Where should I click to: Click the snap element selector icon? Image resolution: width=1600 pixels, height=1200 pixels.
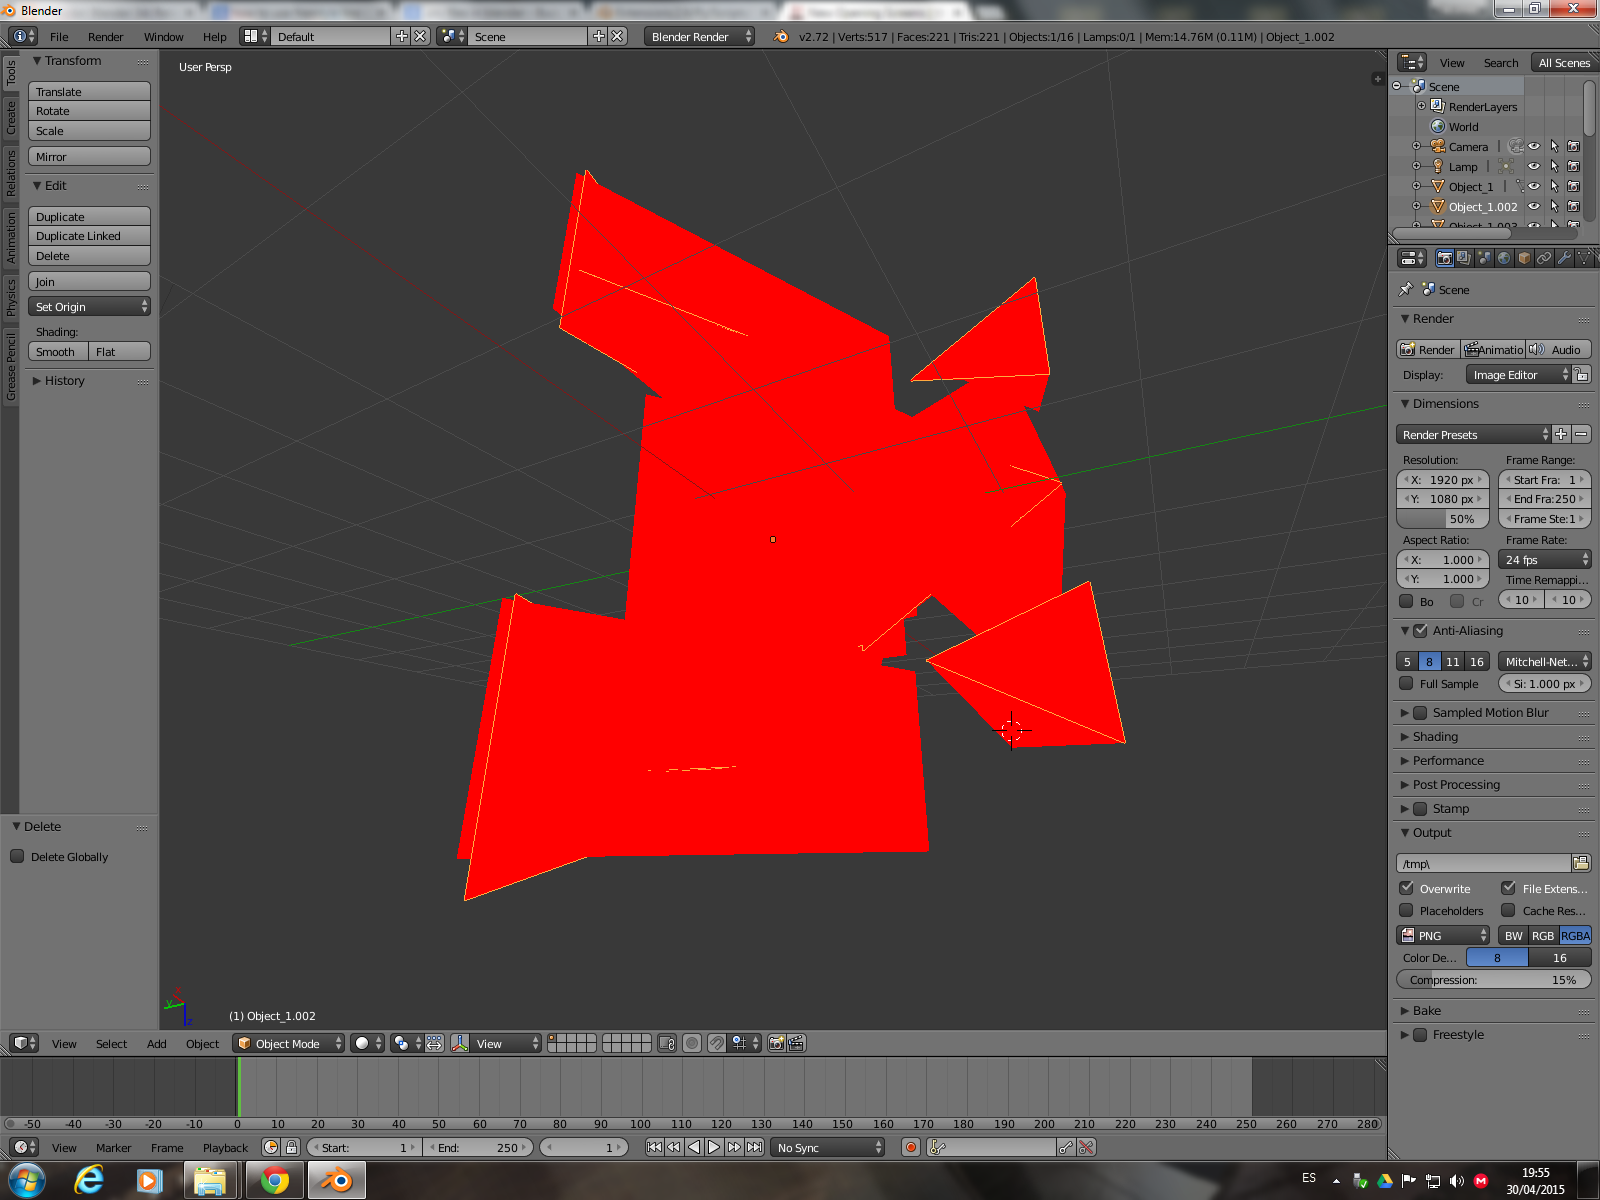click(x=745, y=1043)
